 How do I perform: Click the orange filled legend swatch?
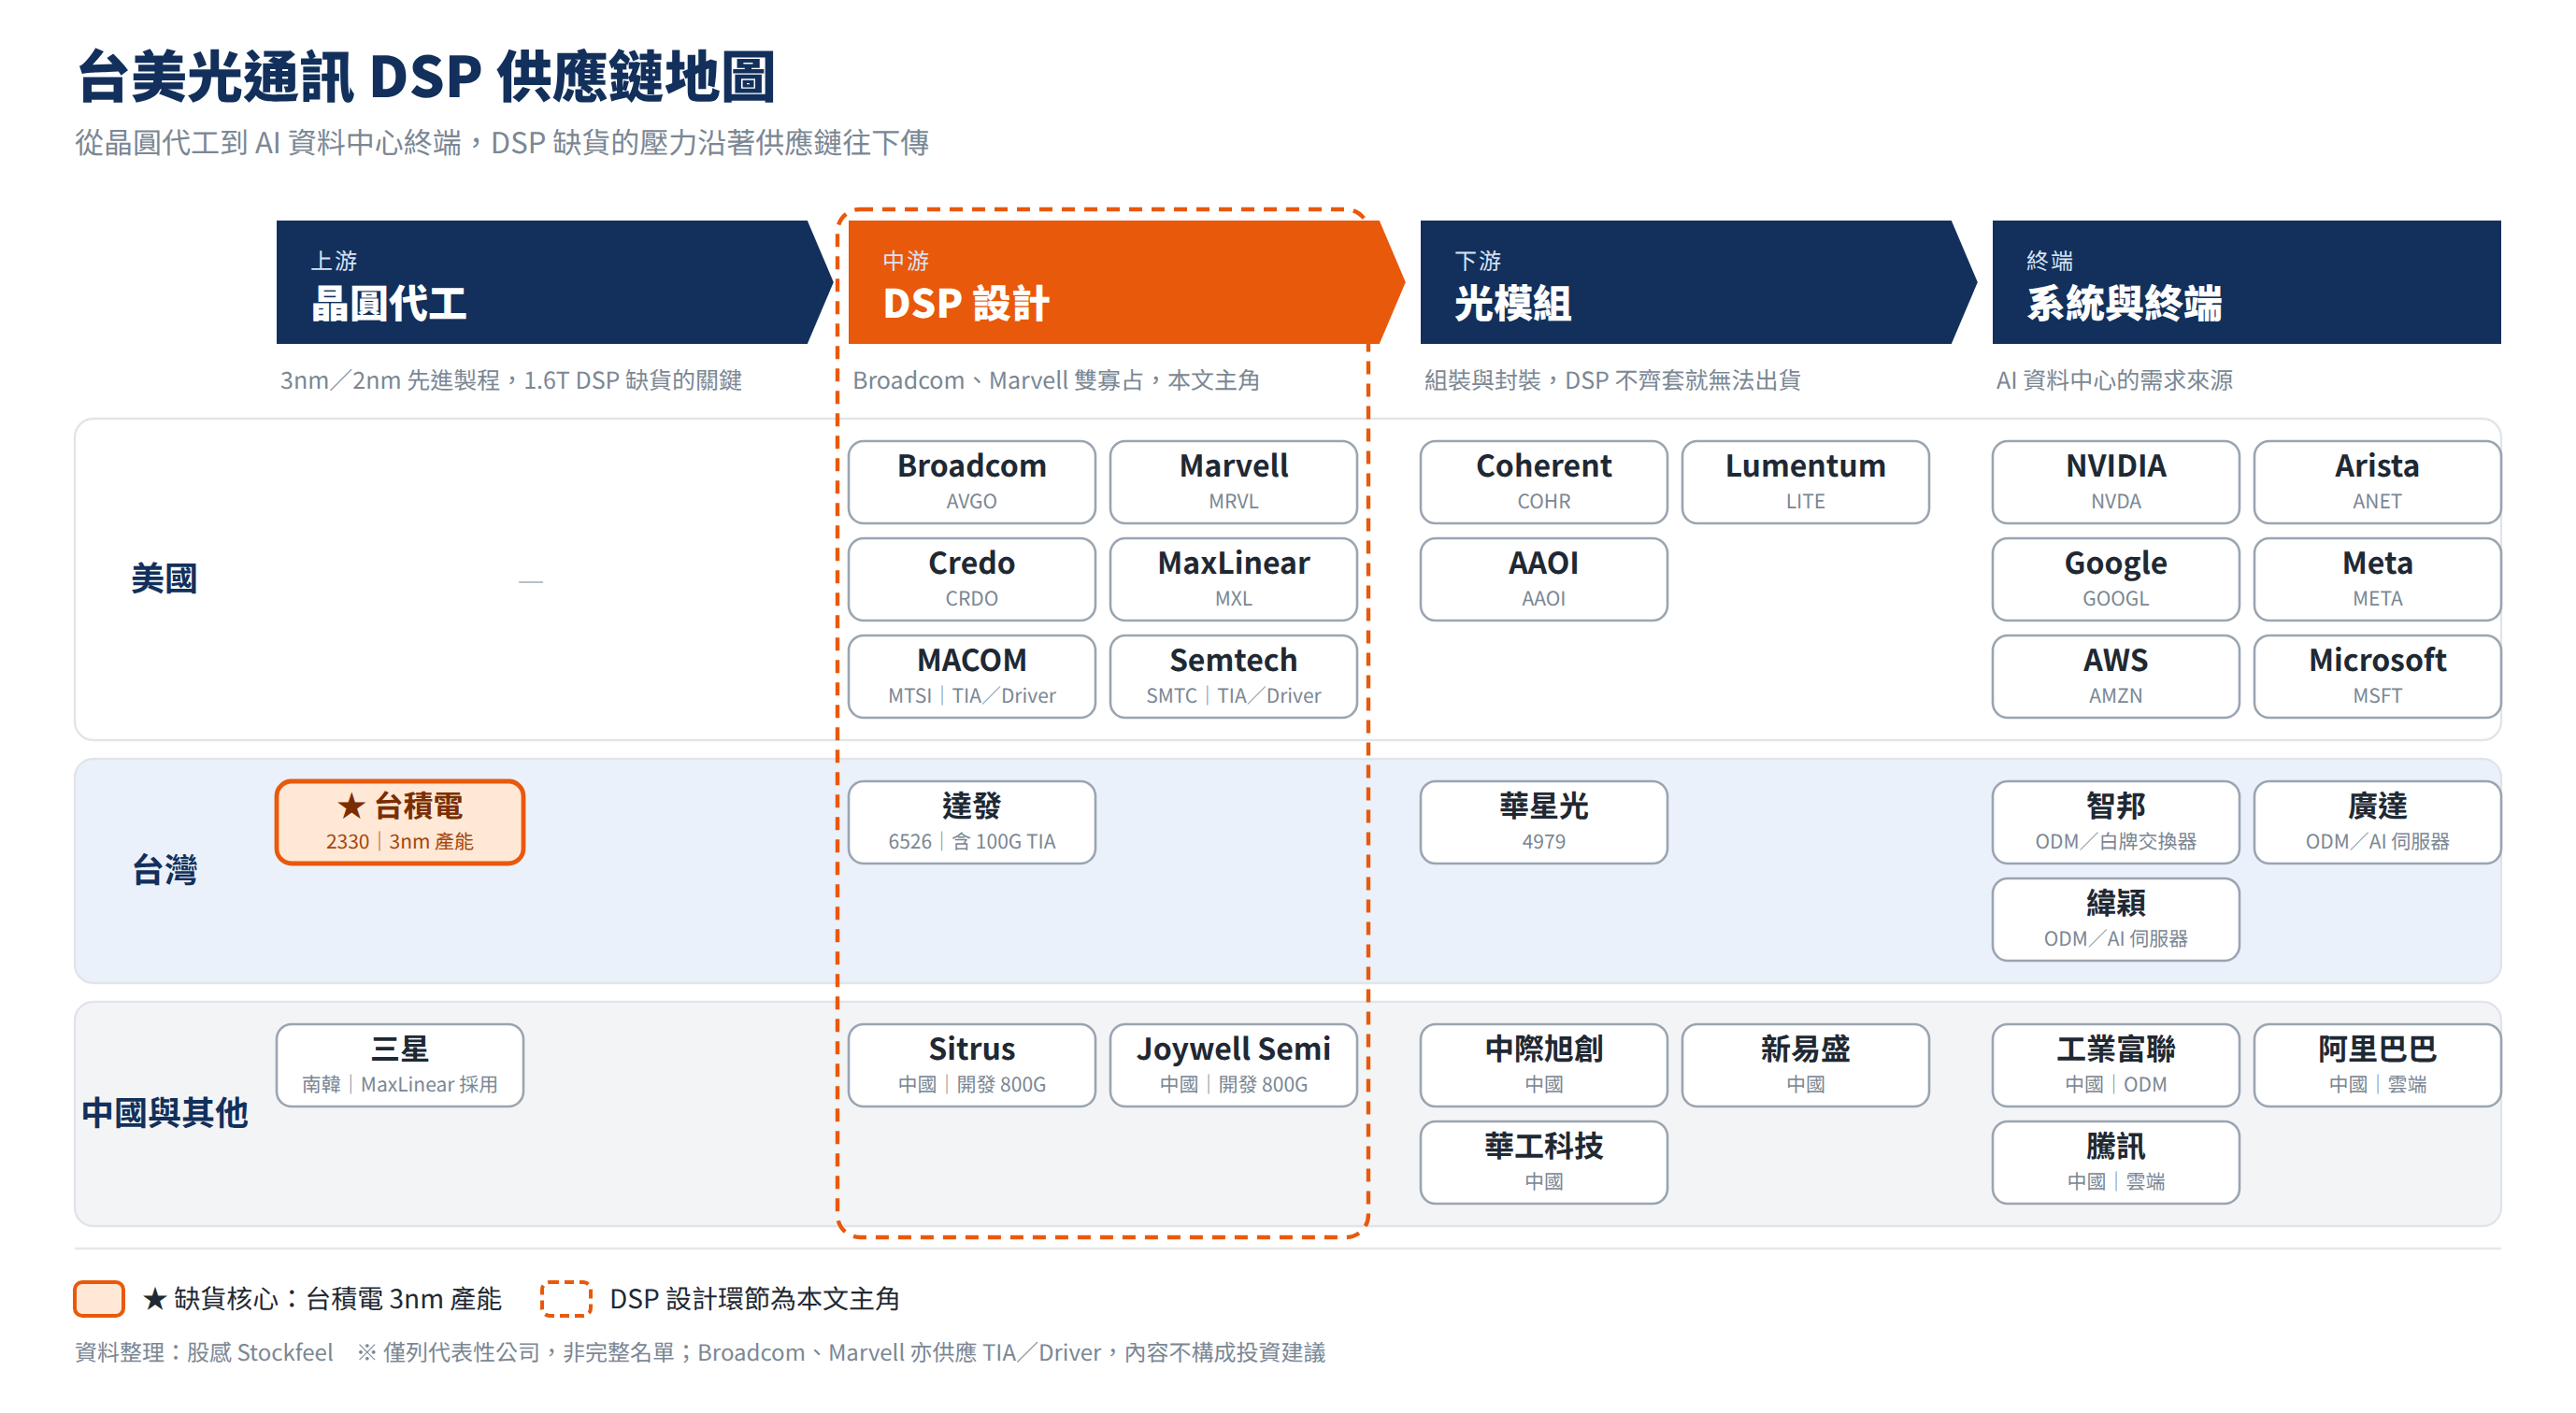[99, 1298]
